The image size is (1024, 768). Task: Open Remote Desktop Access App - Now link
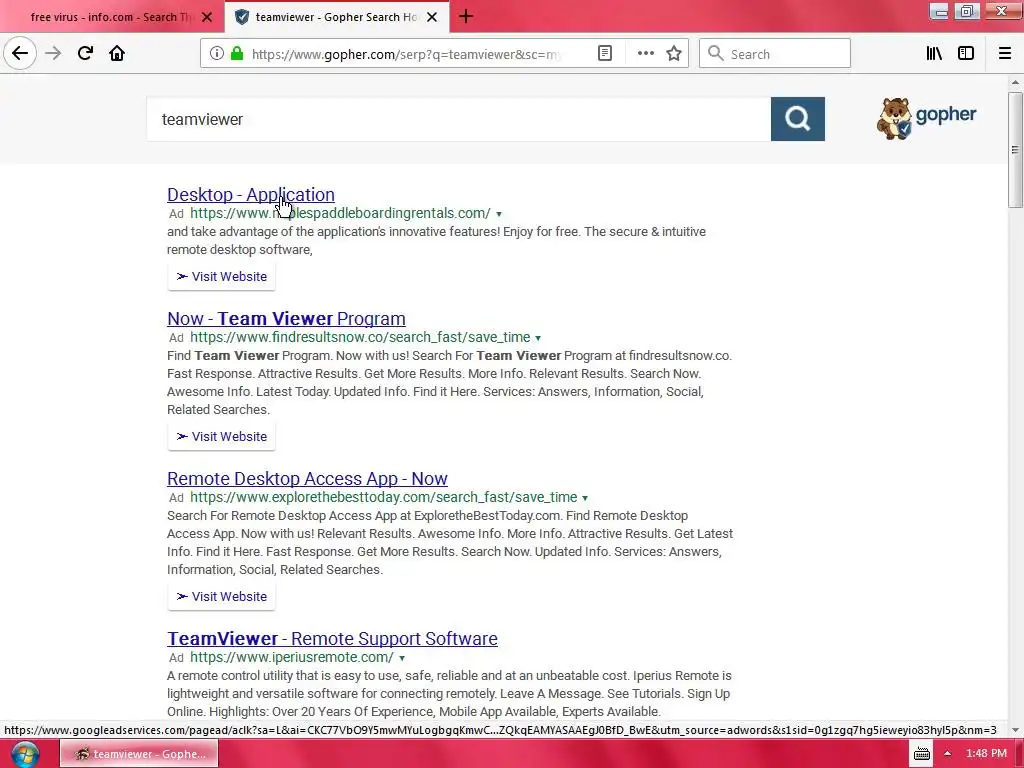tap(307, 479)
